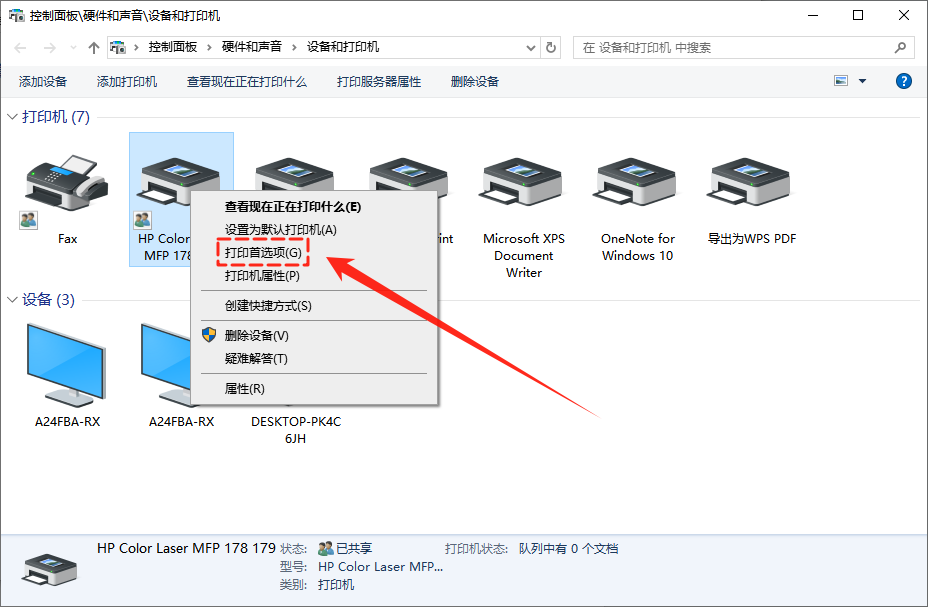Click the window title bar icon
This screenshot has height=607, width=928.
(x=16, y=15)
